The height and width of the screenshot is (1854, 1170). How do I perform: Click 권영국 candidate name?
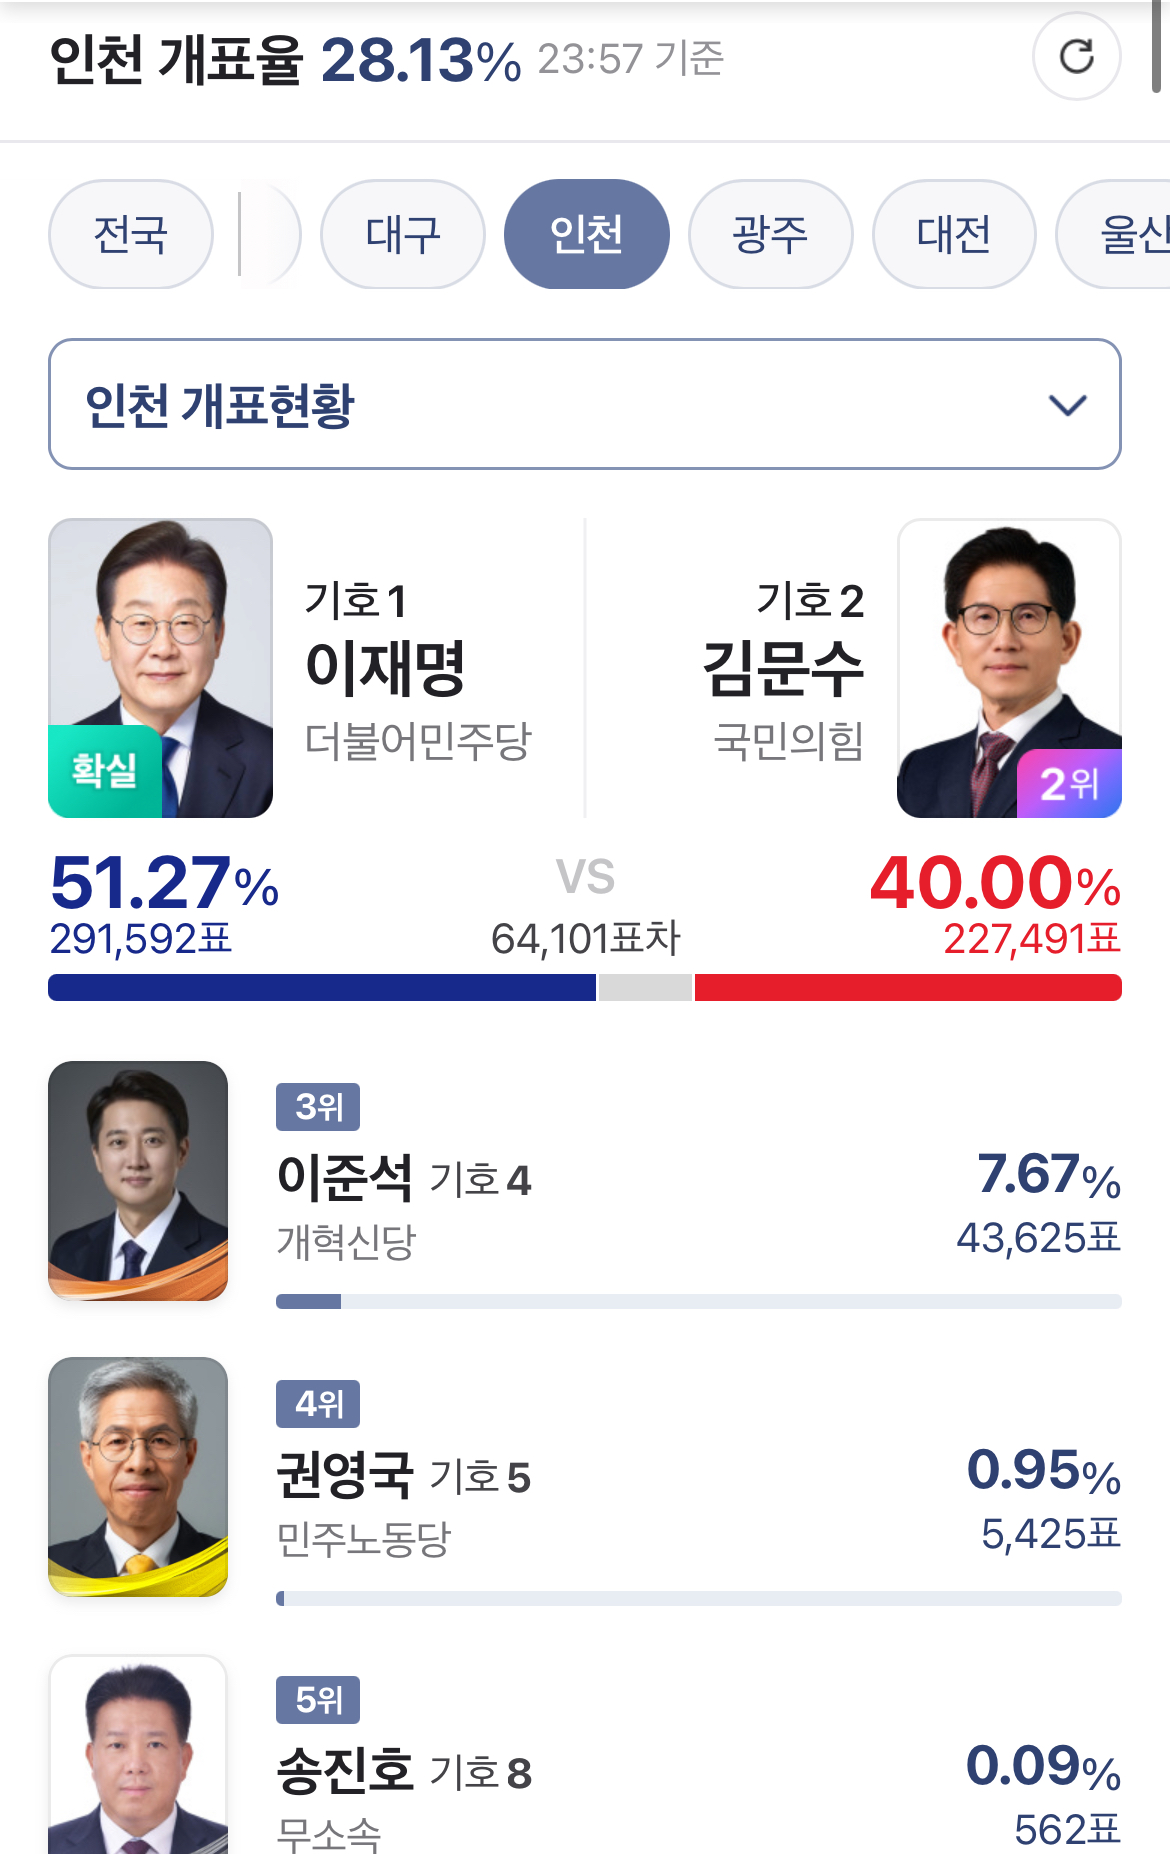pyautogui.click(x=345, y=1475)
